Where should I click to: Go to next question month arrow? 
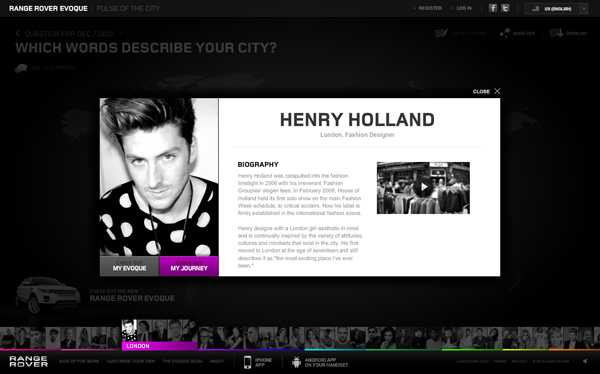pos(120,34)
